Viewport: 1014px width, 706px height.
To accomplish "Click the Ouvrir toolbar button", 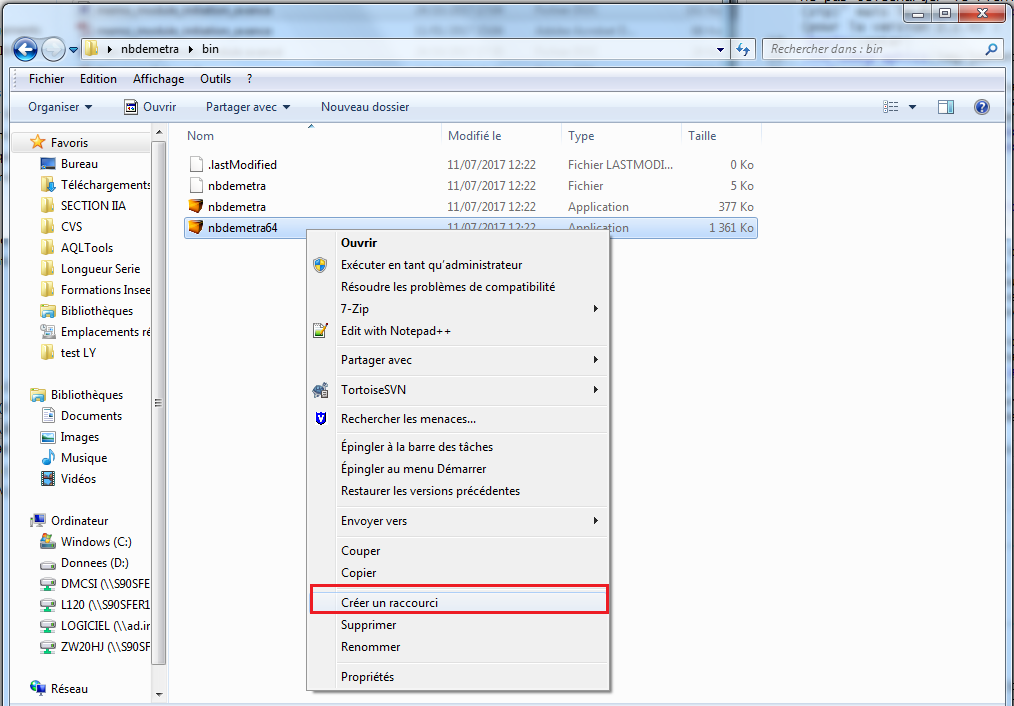I will coord(150,107).
